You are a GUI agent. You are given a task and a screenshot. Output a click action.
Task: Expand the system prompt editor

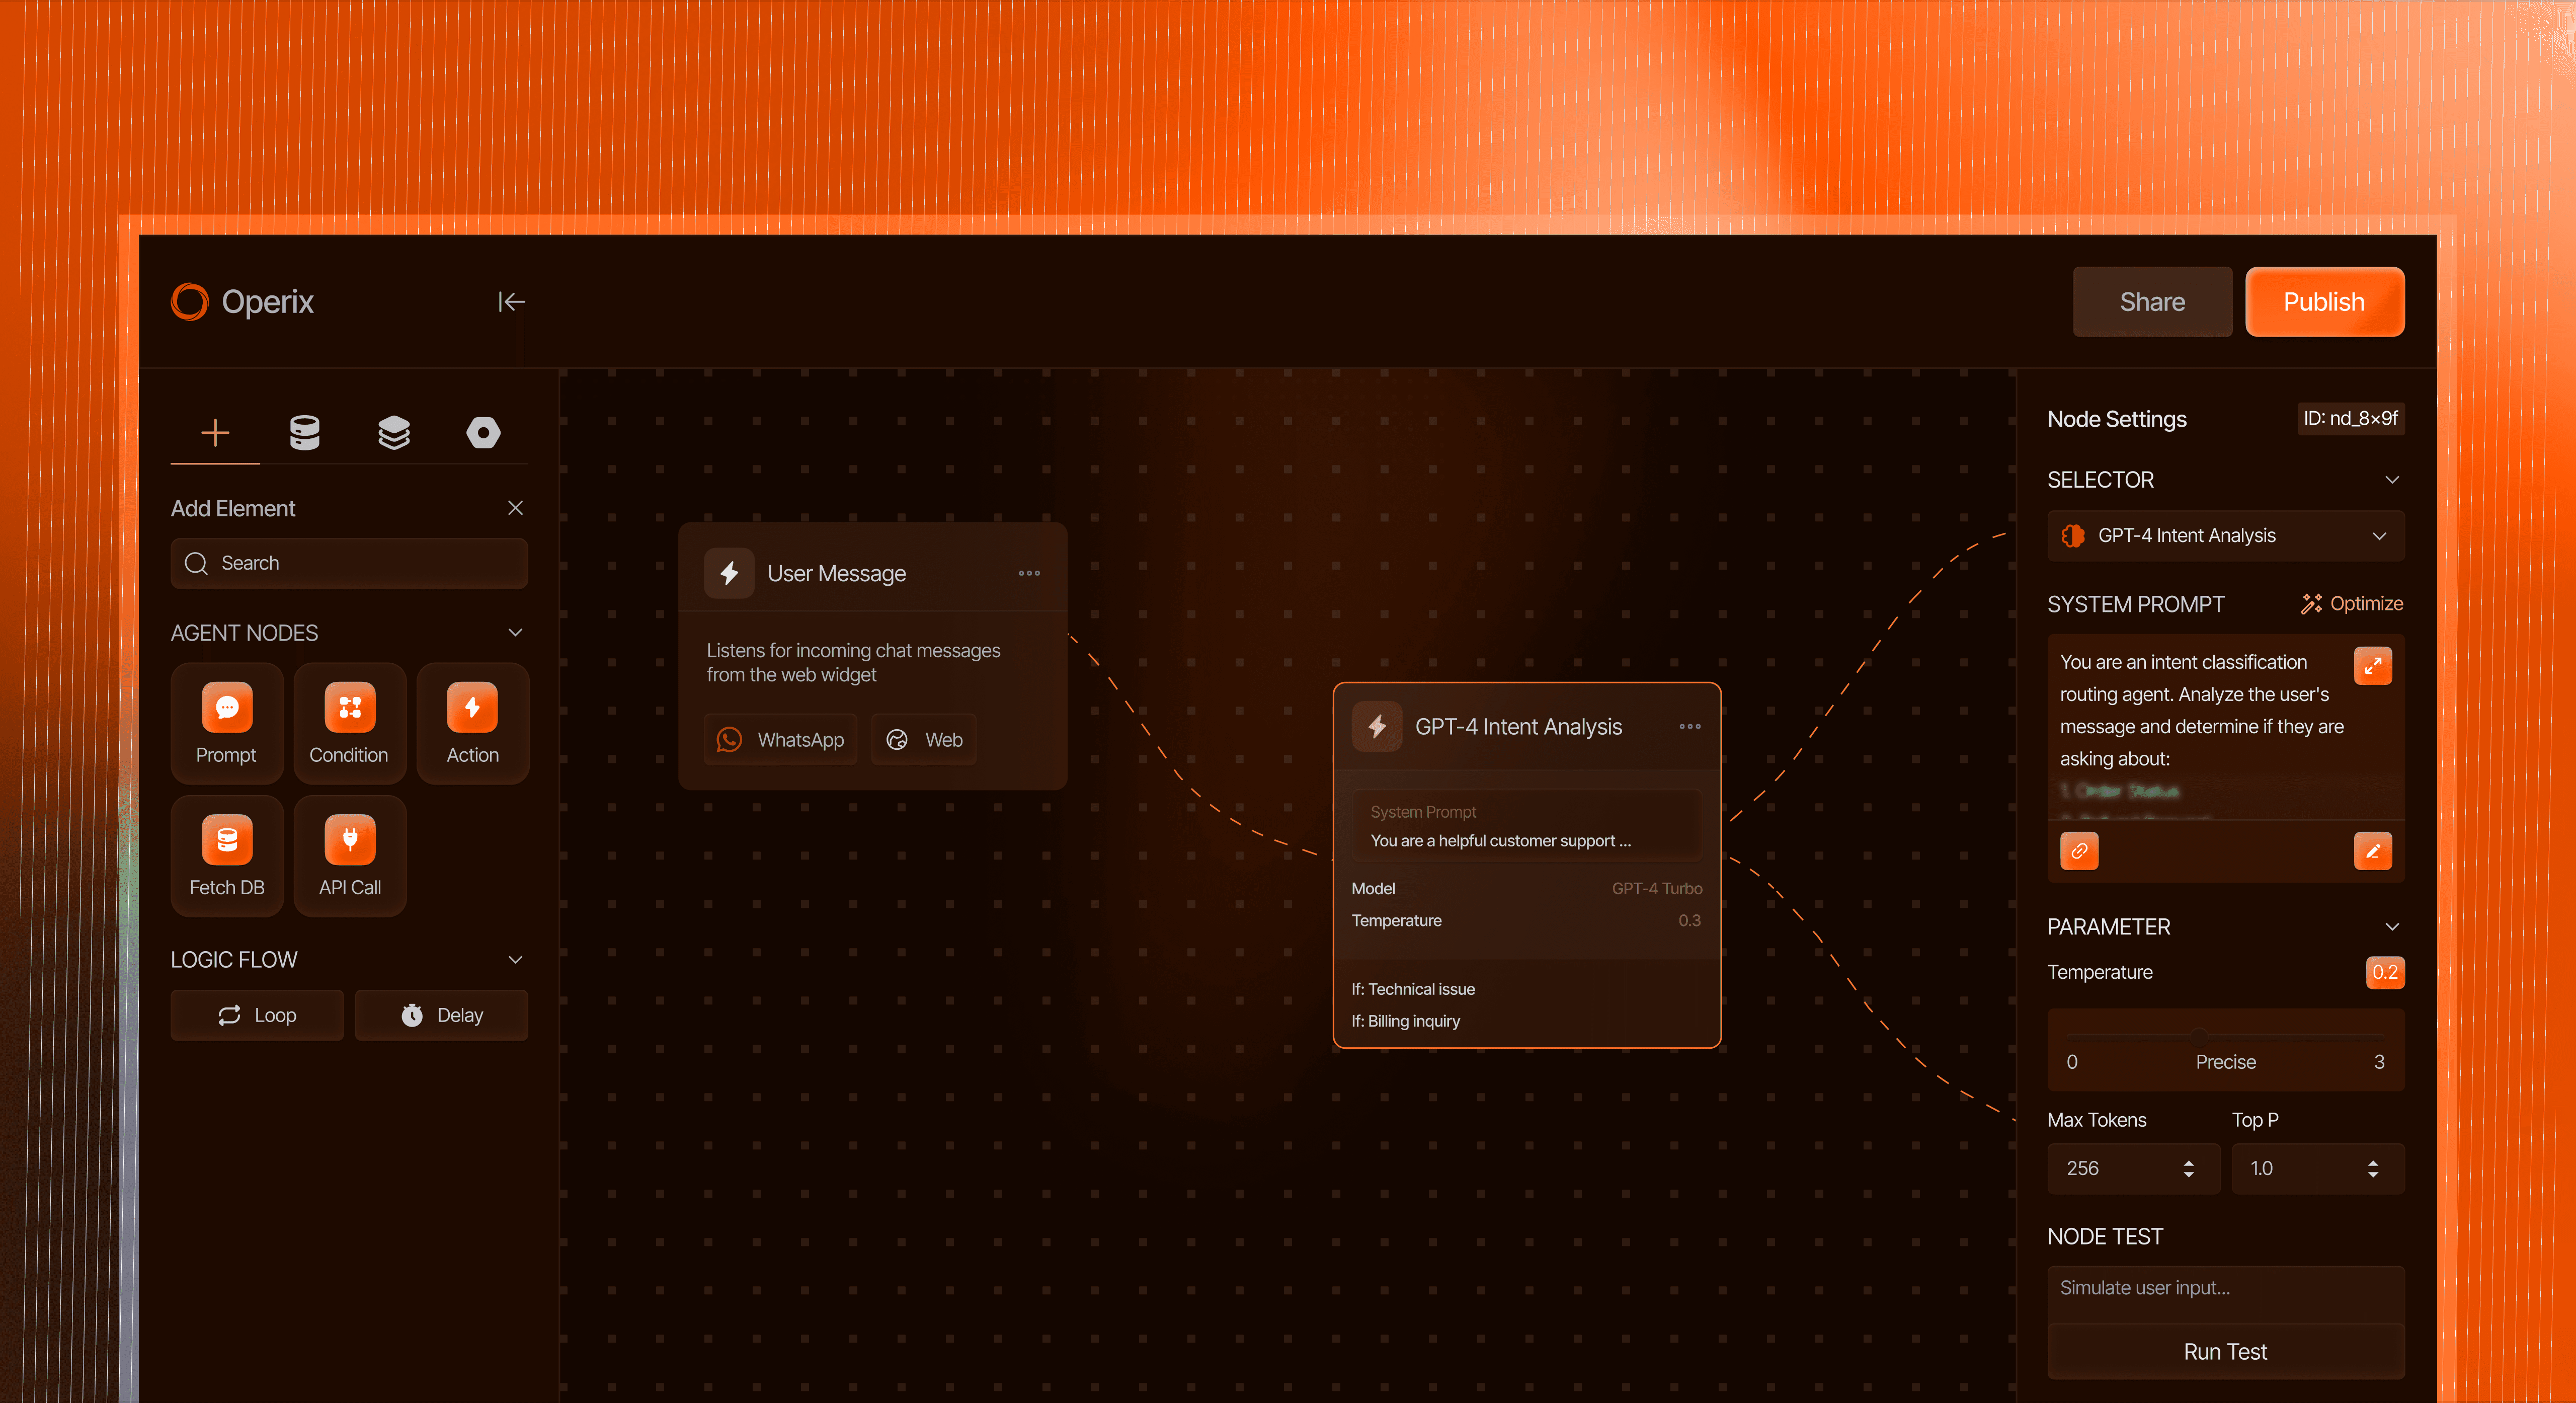pyautogui.click(x=2372, y=667)
